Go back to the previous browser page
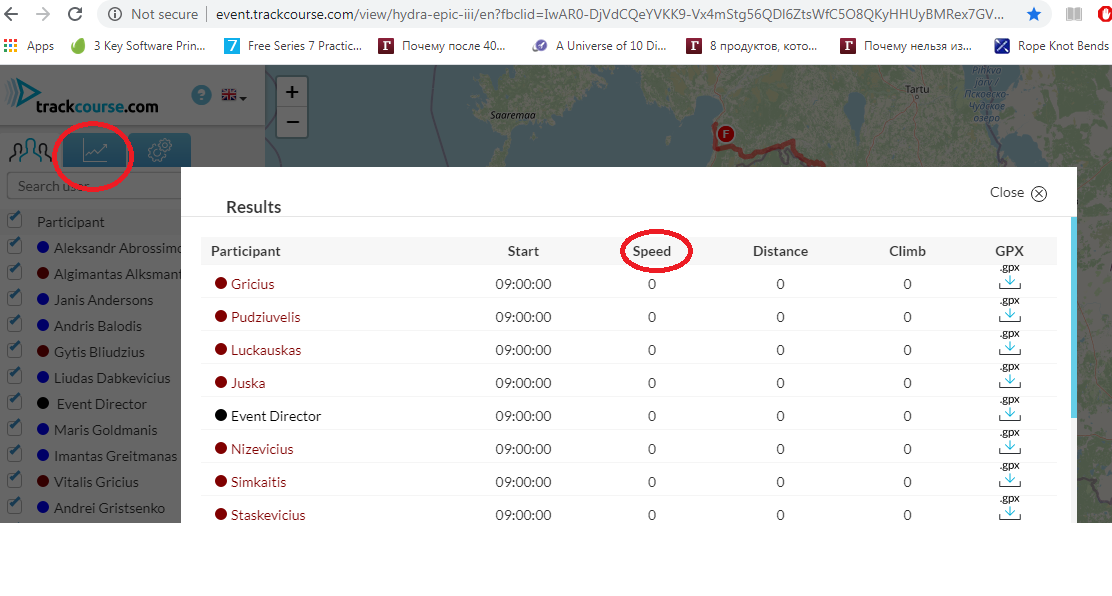This screenshot has height=596, width=1112. [12, 14]
